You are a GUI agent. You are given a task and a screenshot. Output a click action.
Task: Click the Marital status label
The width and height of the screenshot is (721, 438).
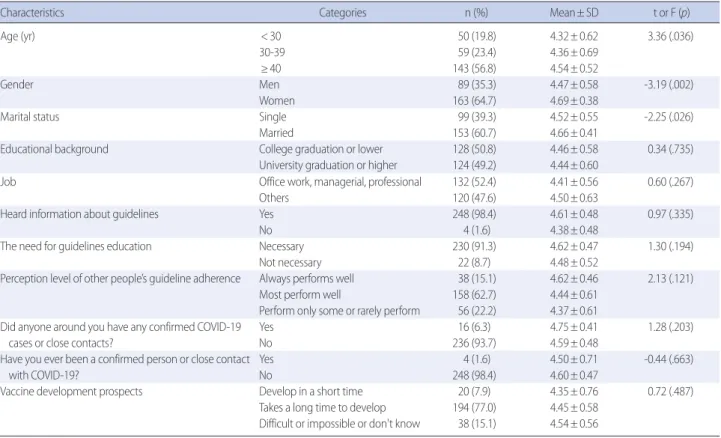coord(30,117)
